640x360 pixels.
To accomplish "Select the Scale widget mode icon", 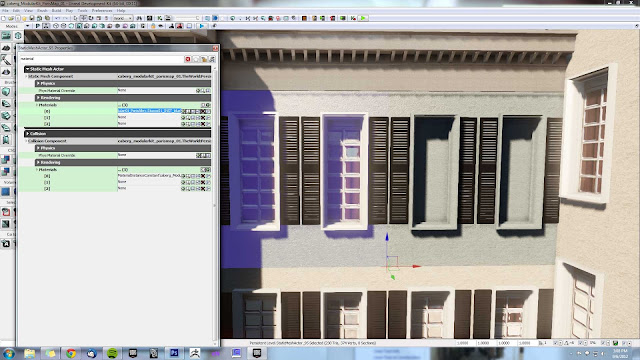I will (x=99, y=18).
